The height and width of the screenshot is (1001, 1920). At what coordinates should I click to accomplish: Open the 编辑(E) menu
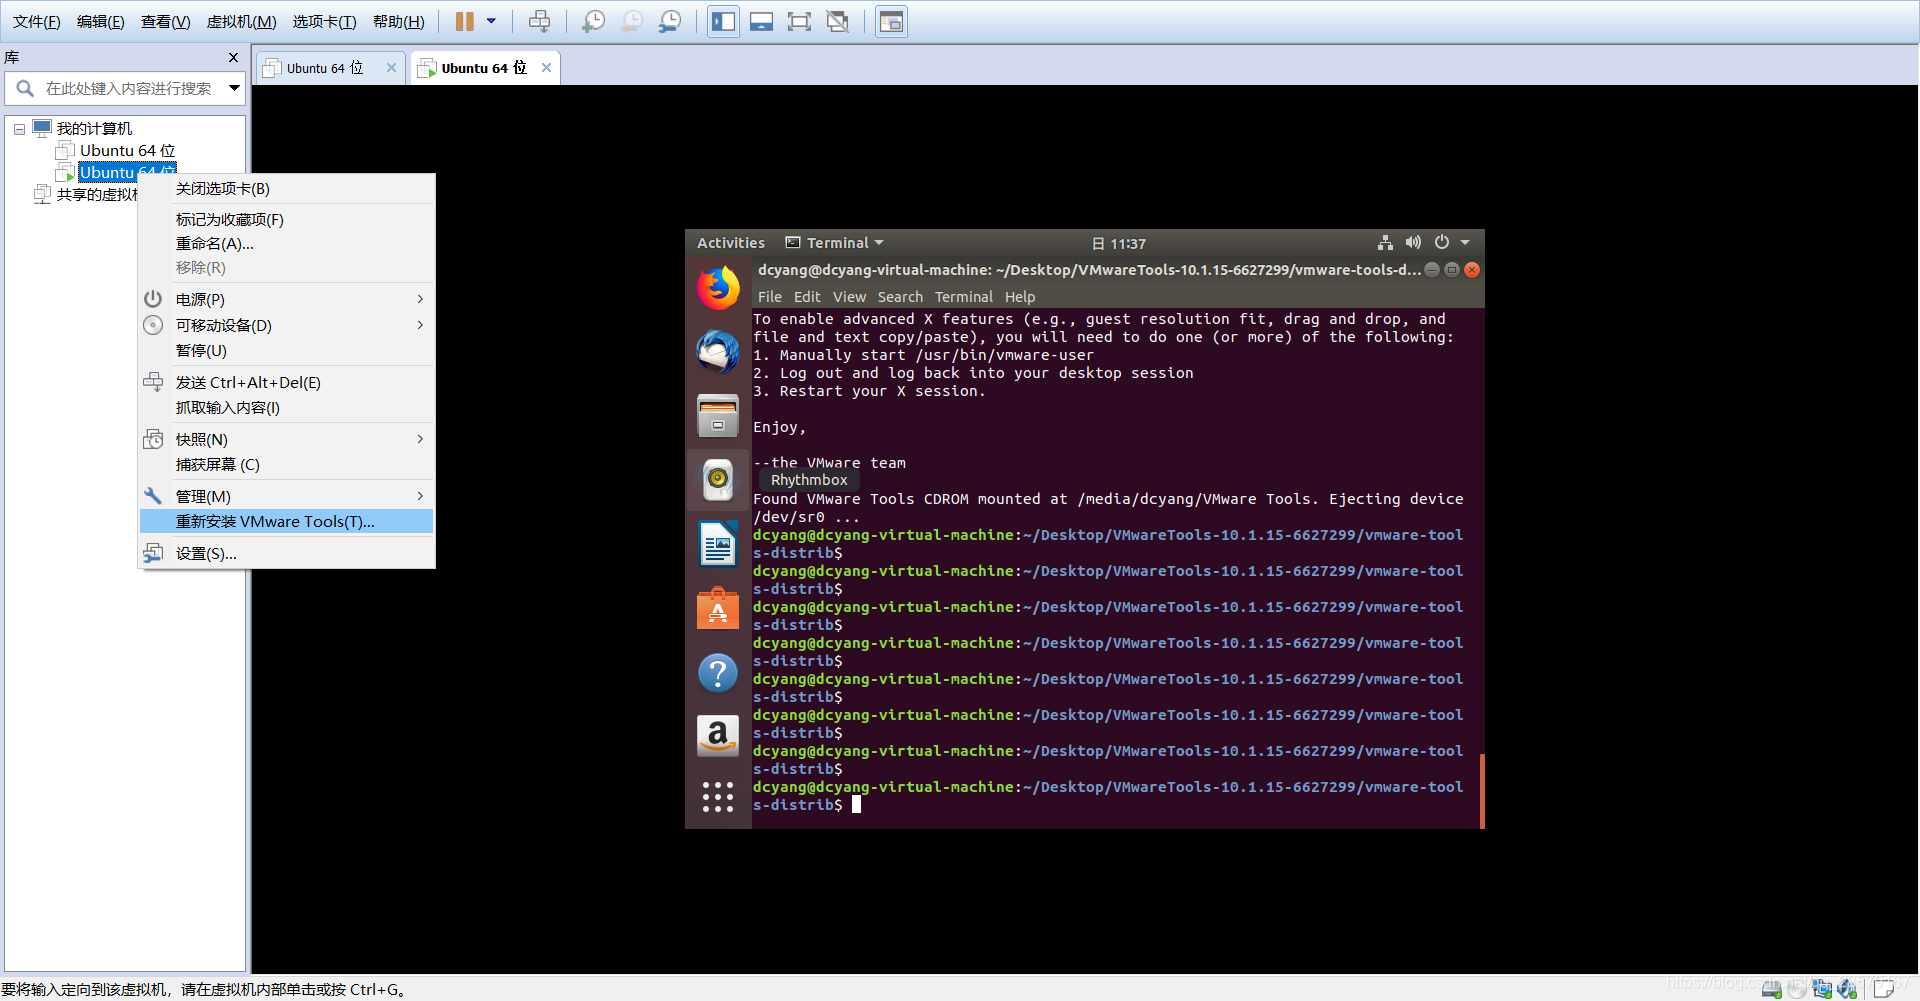[x=101, y=22]
